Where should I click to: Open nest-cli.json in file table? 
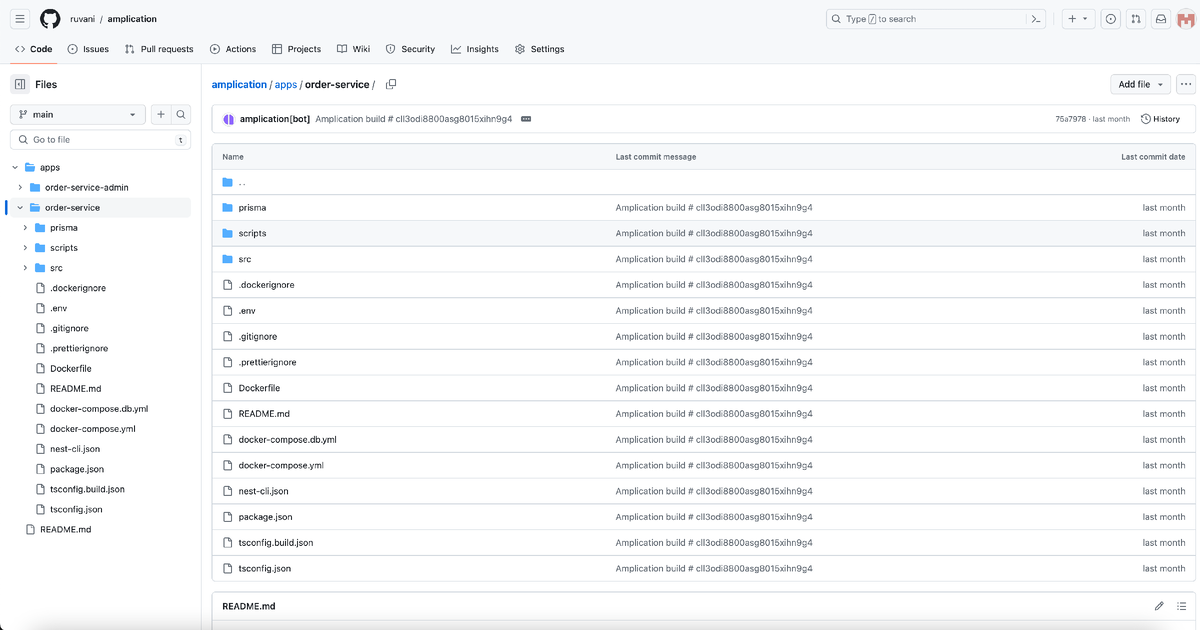click(263, 491)
